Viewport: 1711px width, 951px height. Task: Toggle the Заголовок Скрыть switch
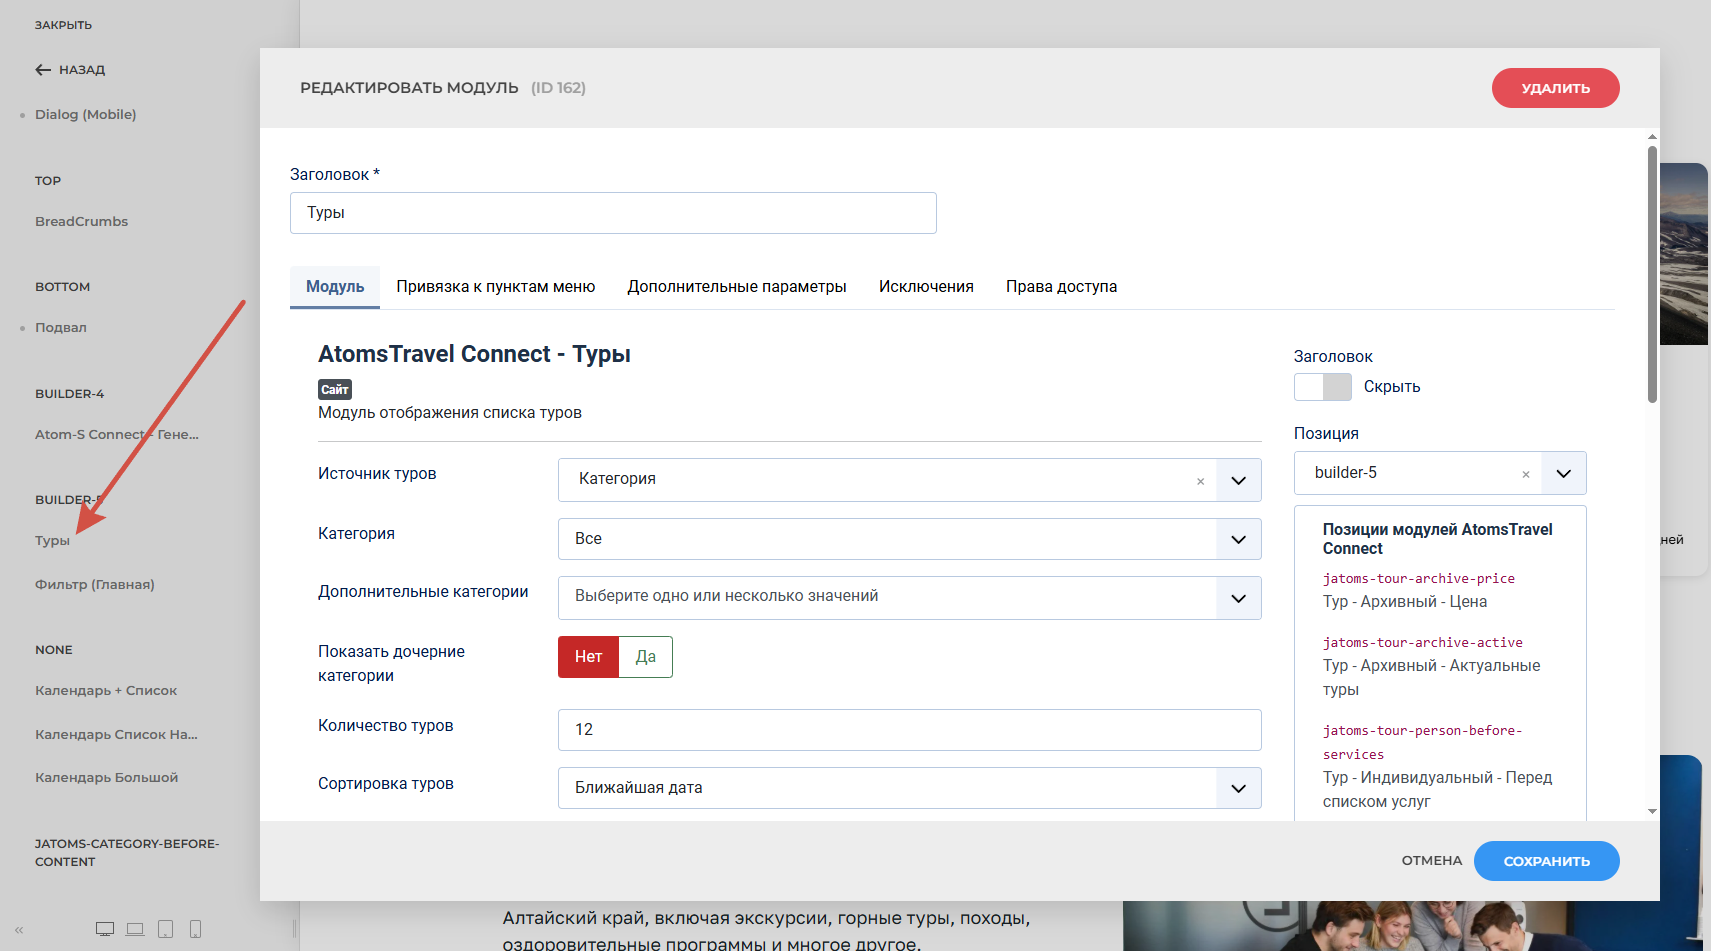click(1322, 387)
